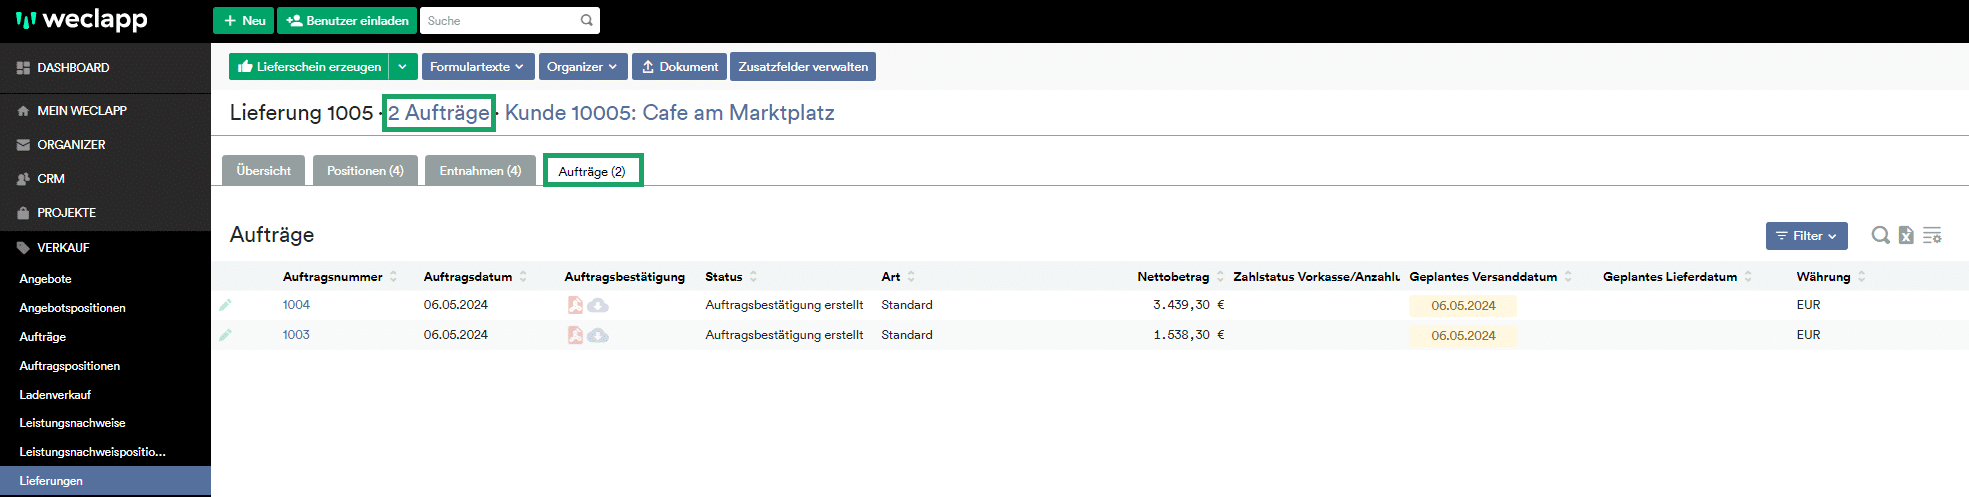The image size is (1969, 497).
Task: Click the search icon in top bar
Action: [x=587, y=20]
